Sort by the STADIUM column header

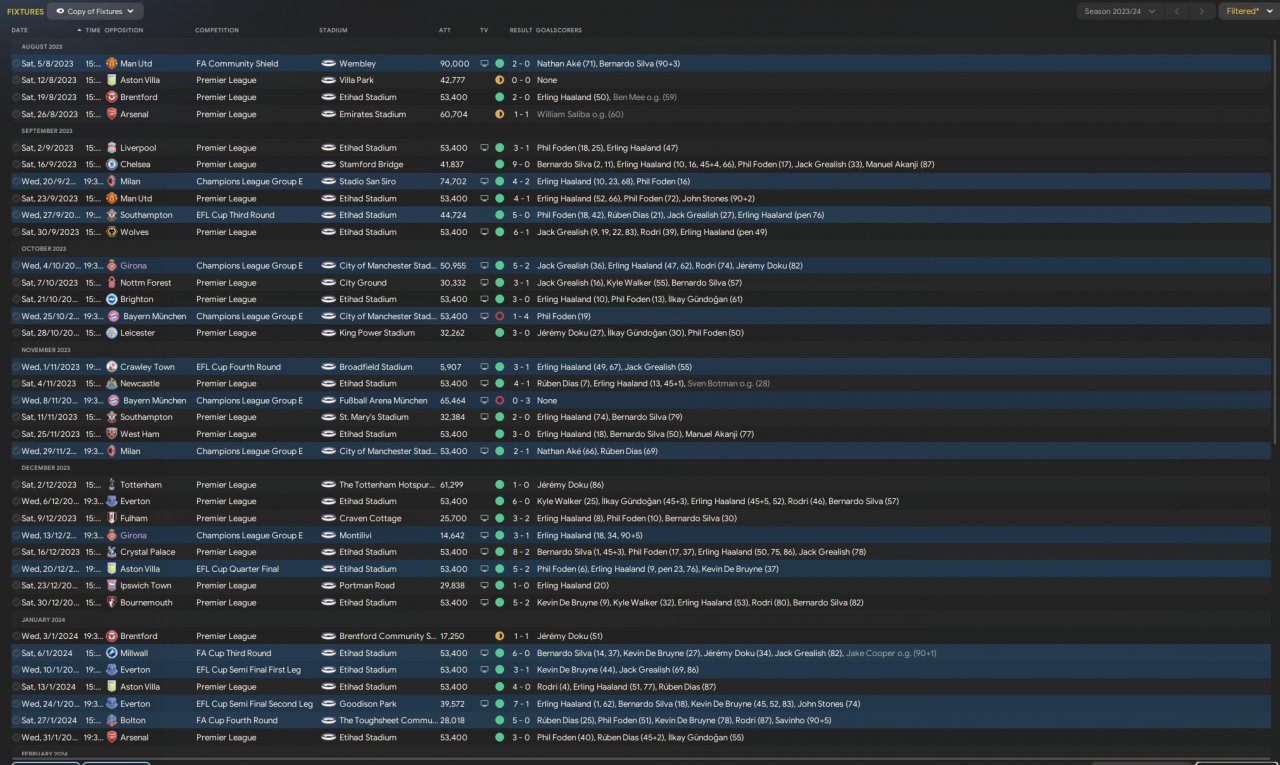click(x=333, y=30)
